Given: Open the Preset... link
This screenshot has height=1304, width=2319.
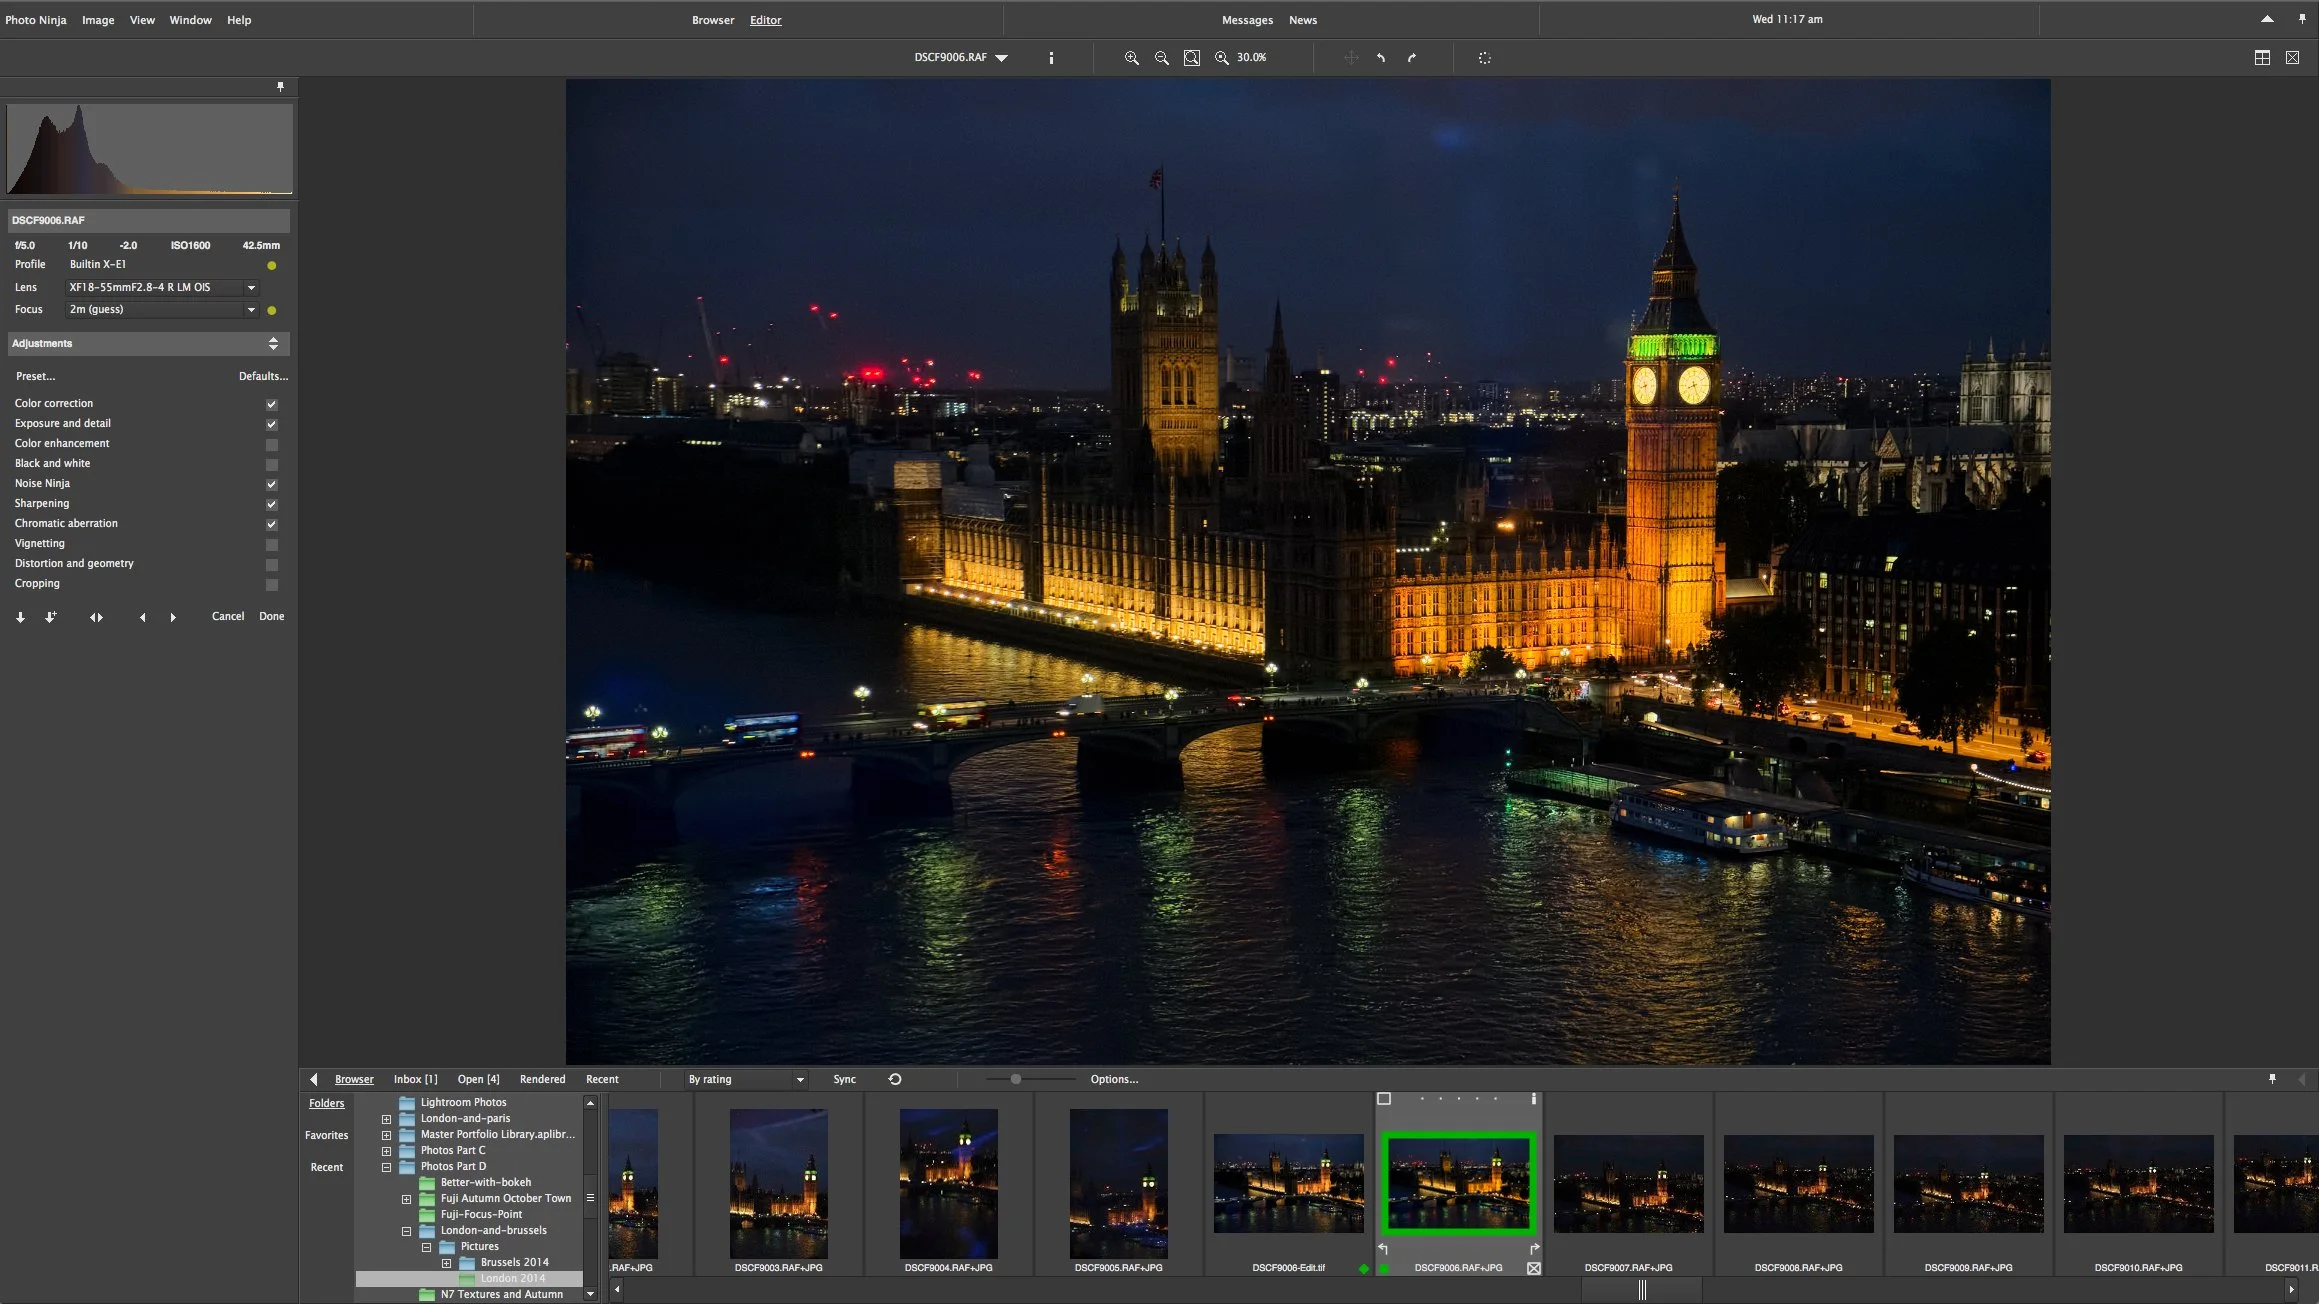Looking at the screenshot, I should coord(35,376).
